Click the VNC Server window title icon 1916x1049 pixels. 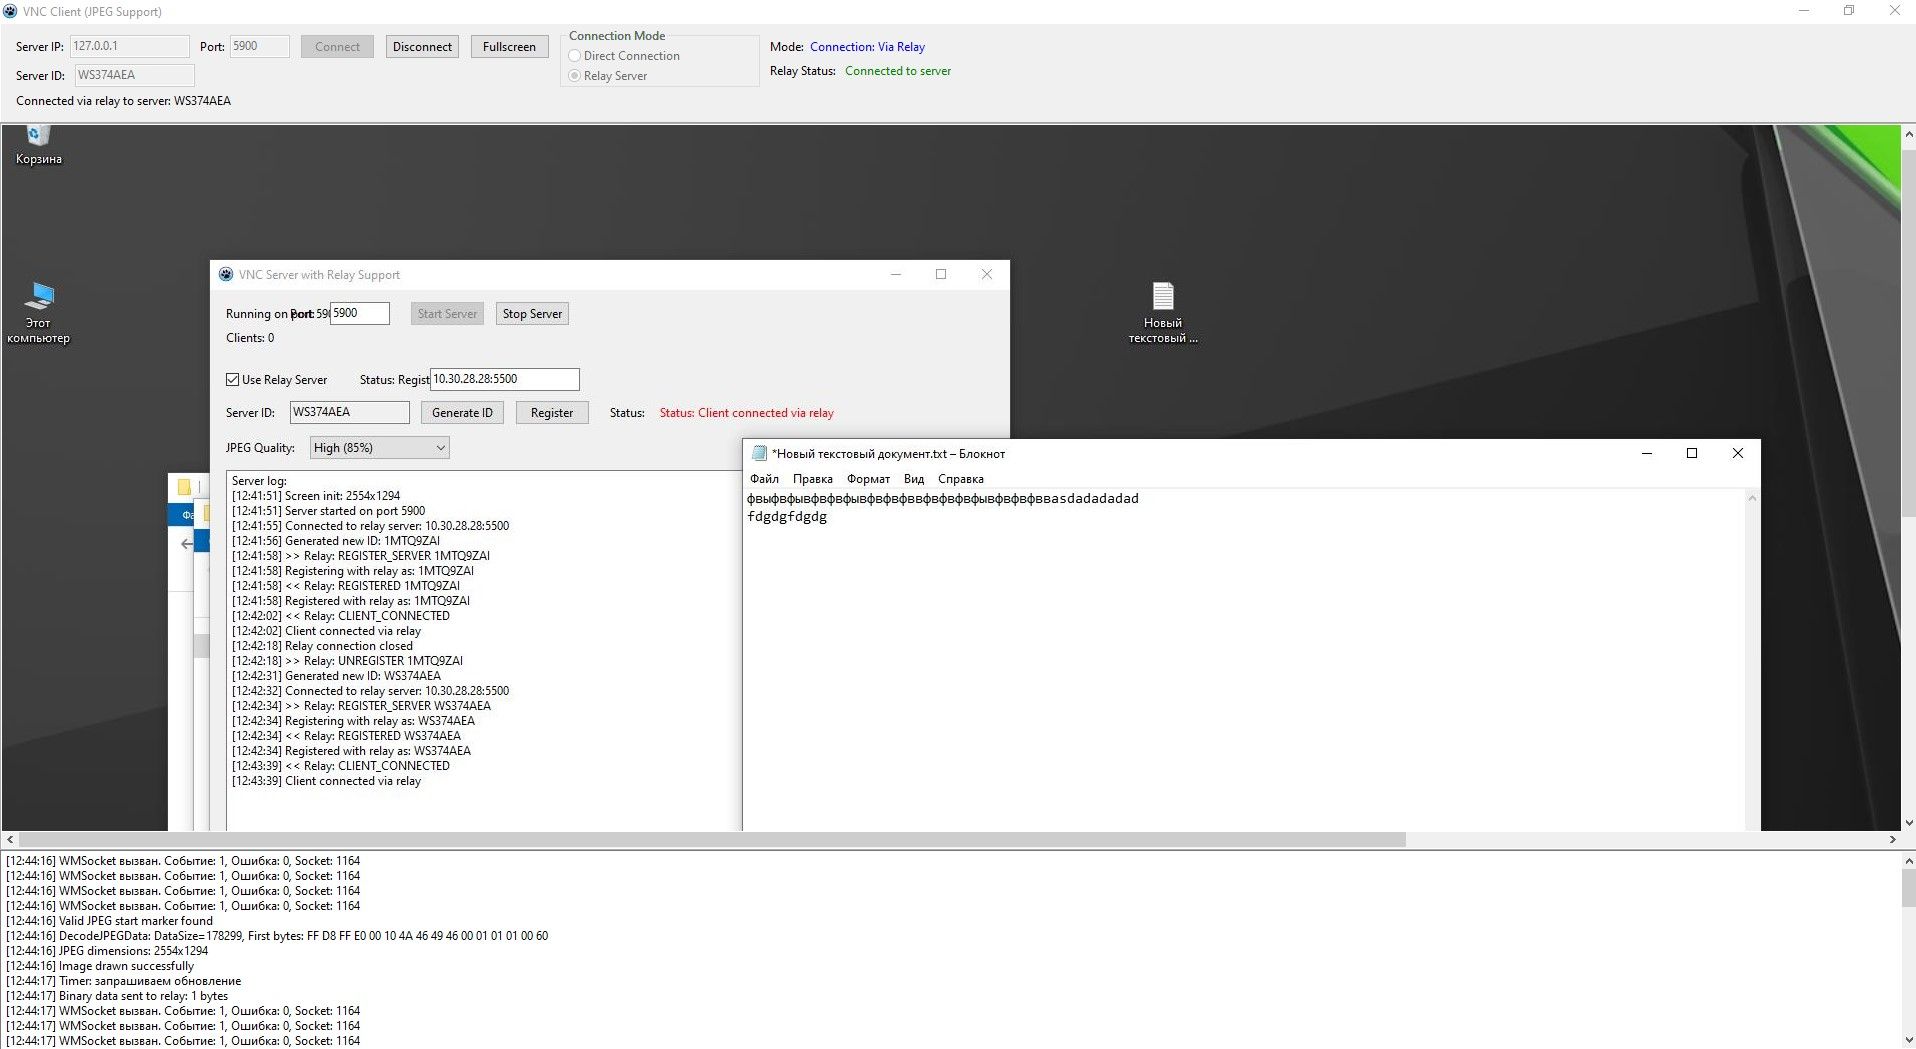[x=226, y=274]
